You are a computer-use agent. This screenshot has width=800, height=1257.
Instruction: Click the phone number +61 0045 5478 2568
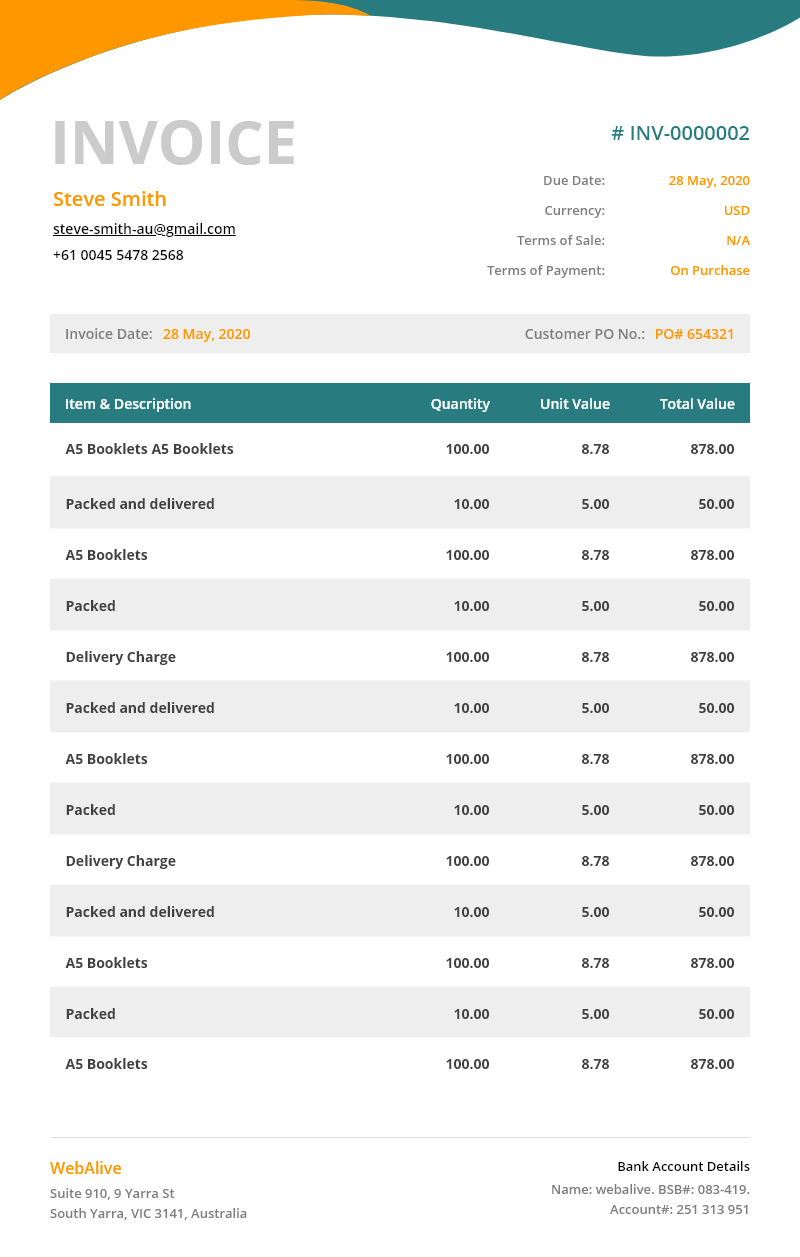coord(118,255)
